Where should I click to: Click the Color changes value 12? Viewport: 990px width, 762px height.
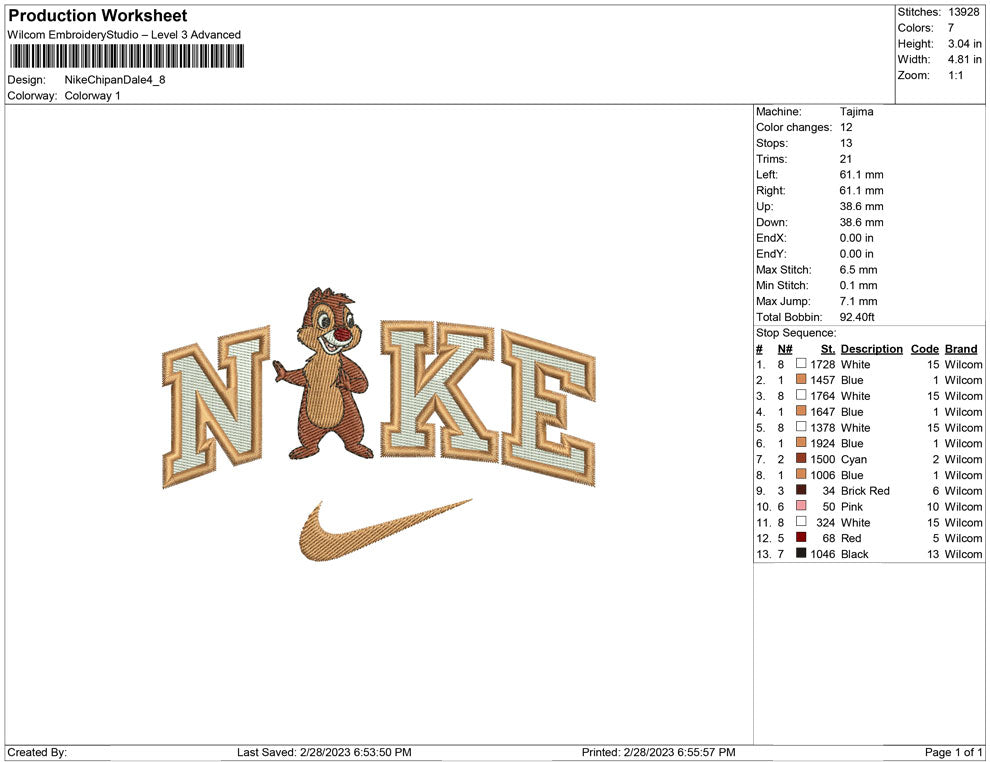(846, 128)
